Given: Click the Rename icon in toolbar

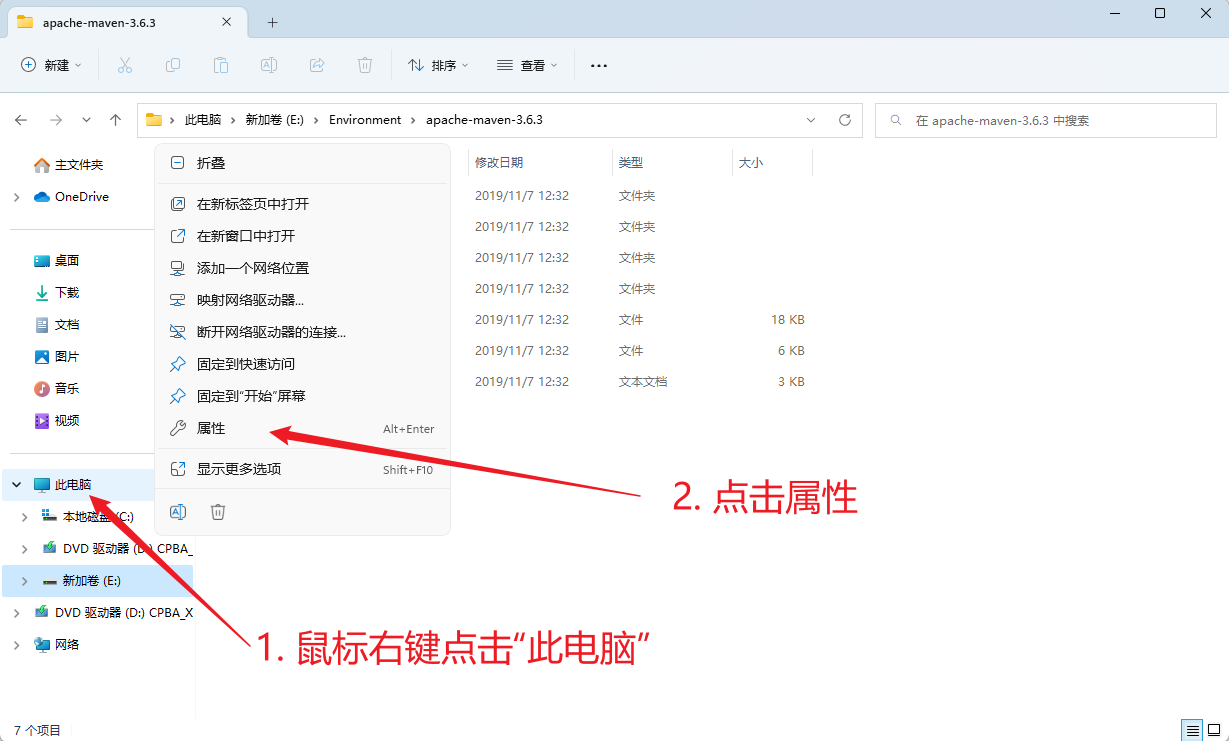Looking at the screenshot, I should pyautogui.click(x=269, y=65).
